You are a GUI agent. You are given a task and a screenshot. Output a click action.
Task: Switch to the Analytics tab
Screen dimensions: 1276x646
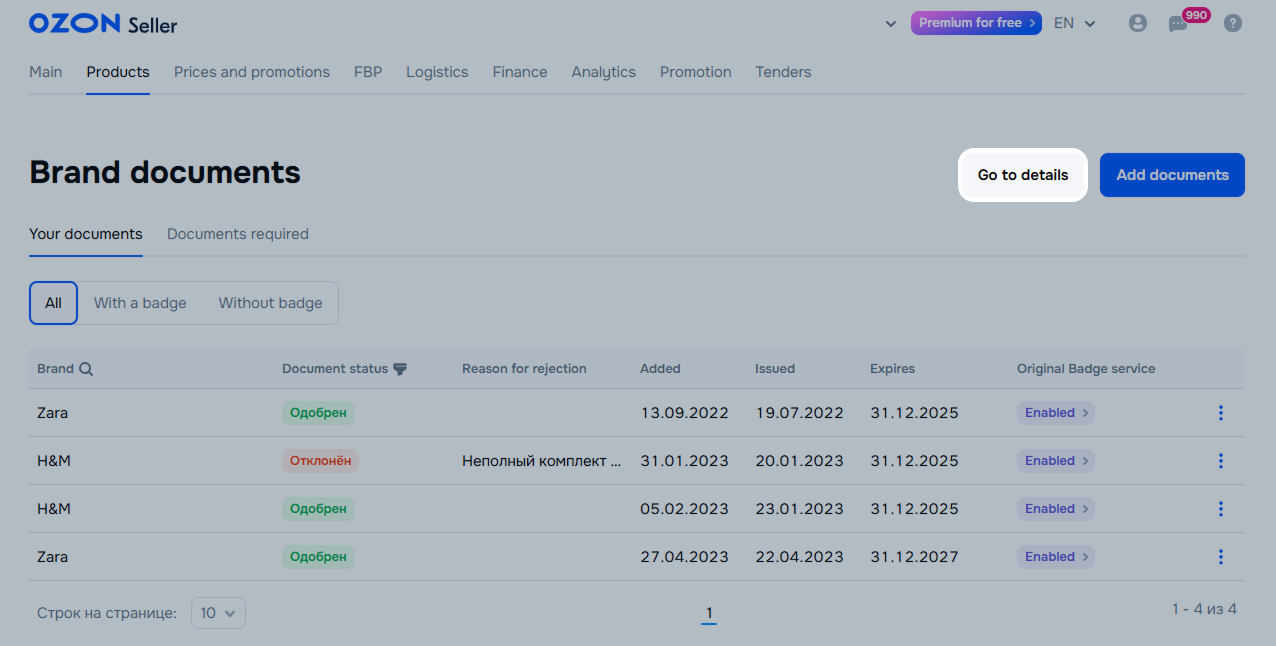[x=604, y=72]
